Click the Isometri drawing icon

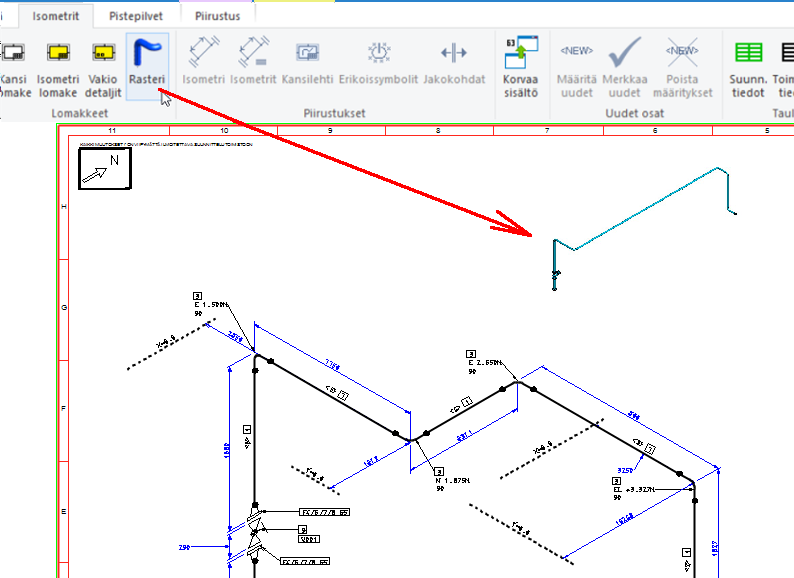(x=204, y=53)
